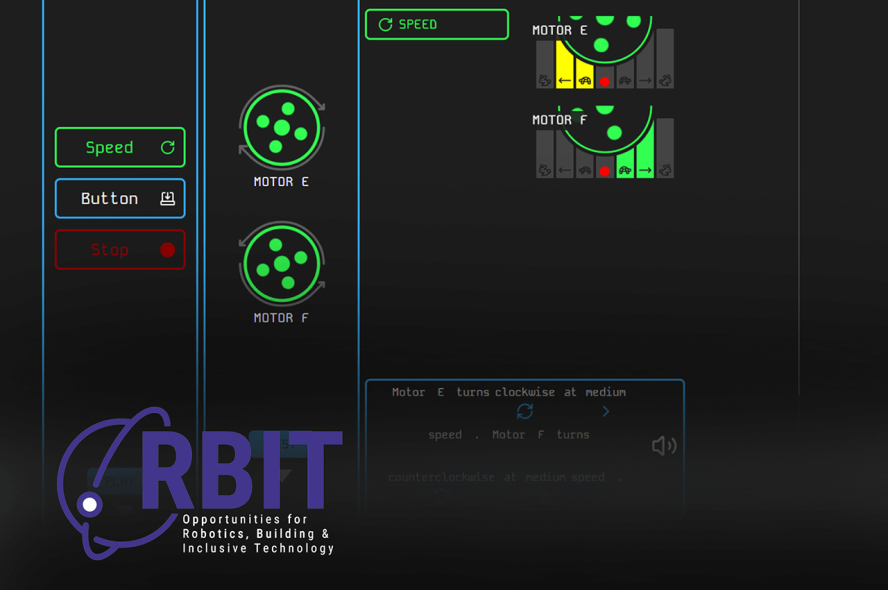Click the rabbit icon on Motor F speed bar
This screenshot has width=888, height=590.
[x=665, y=170]
